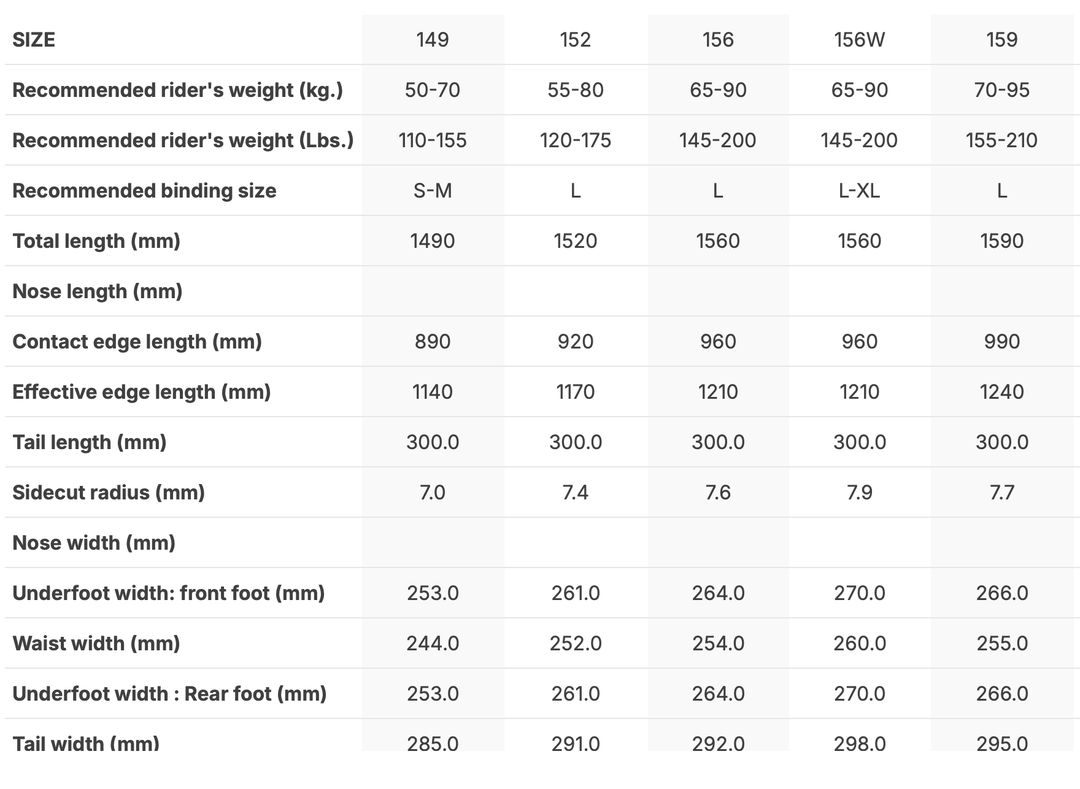Click the SIZE row label
The height and width of the screenshot is (789, 1080).
click(34, 40)
